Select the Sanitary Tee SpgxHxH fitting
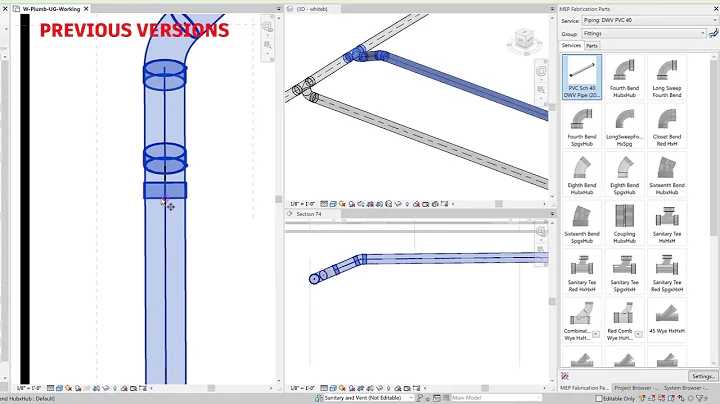This screenshot has width=720, height=404. 624,271
